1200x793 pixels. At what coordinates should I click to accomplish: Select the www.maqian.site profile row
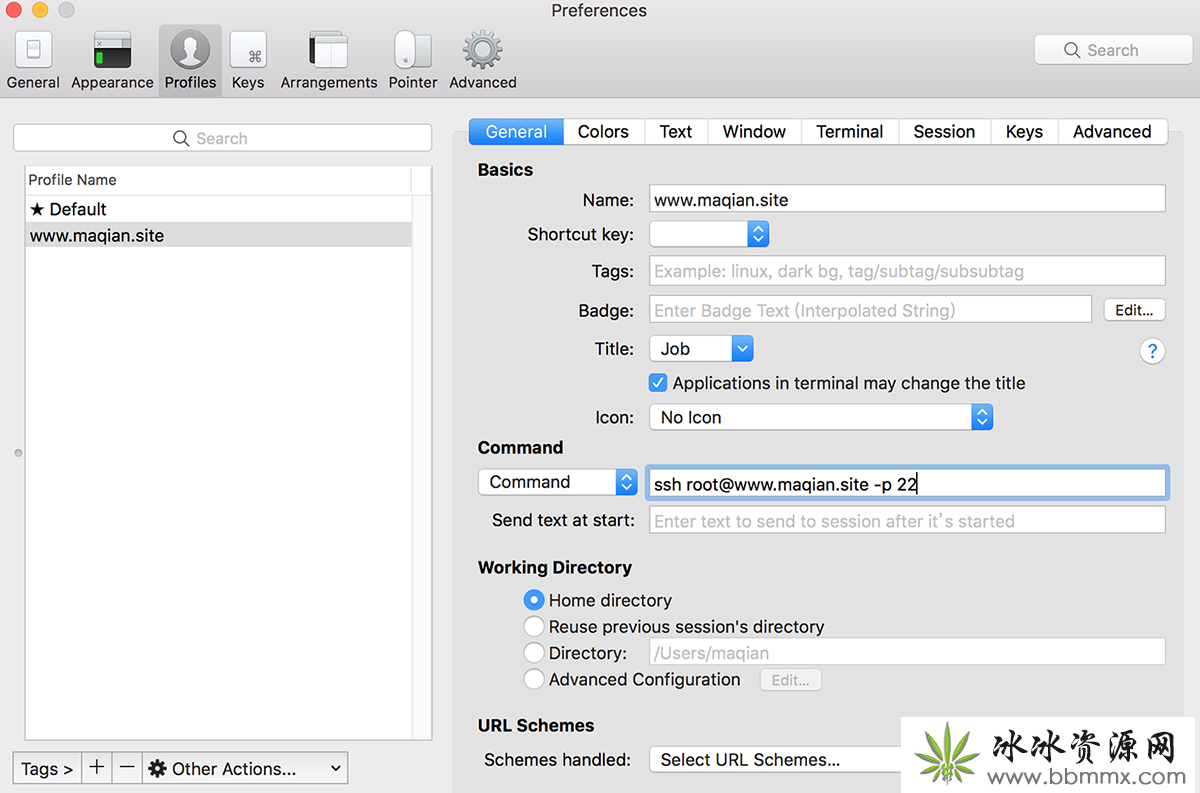218,236
